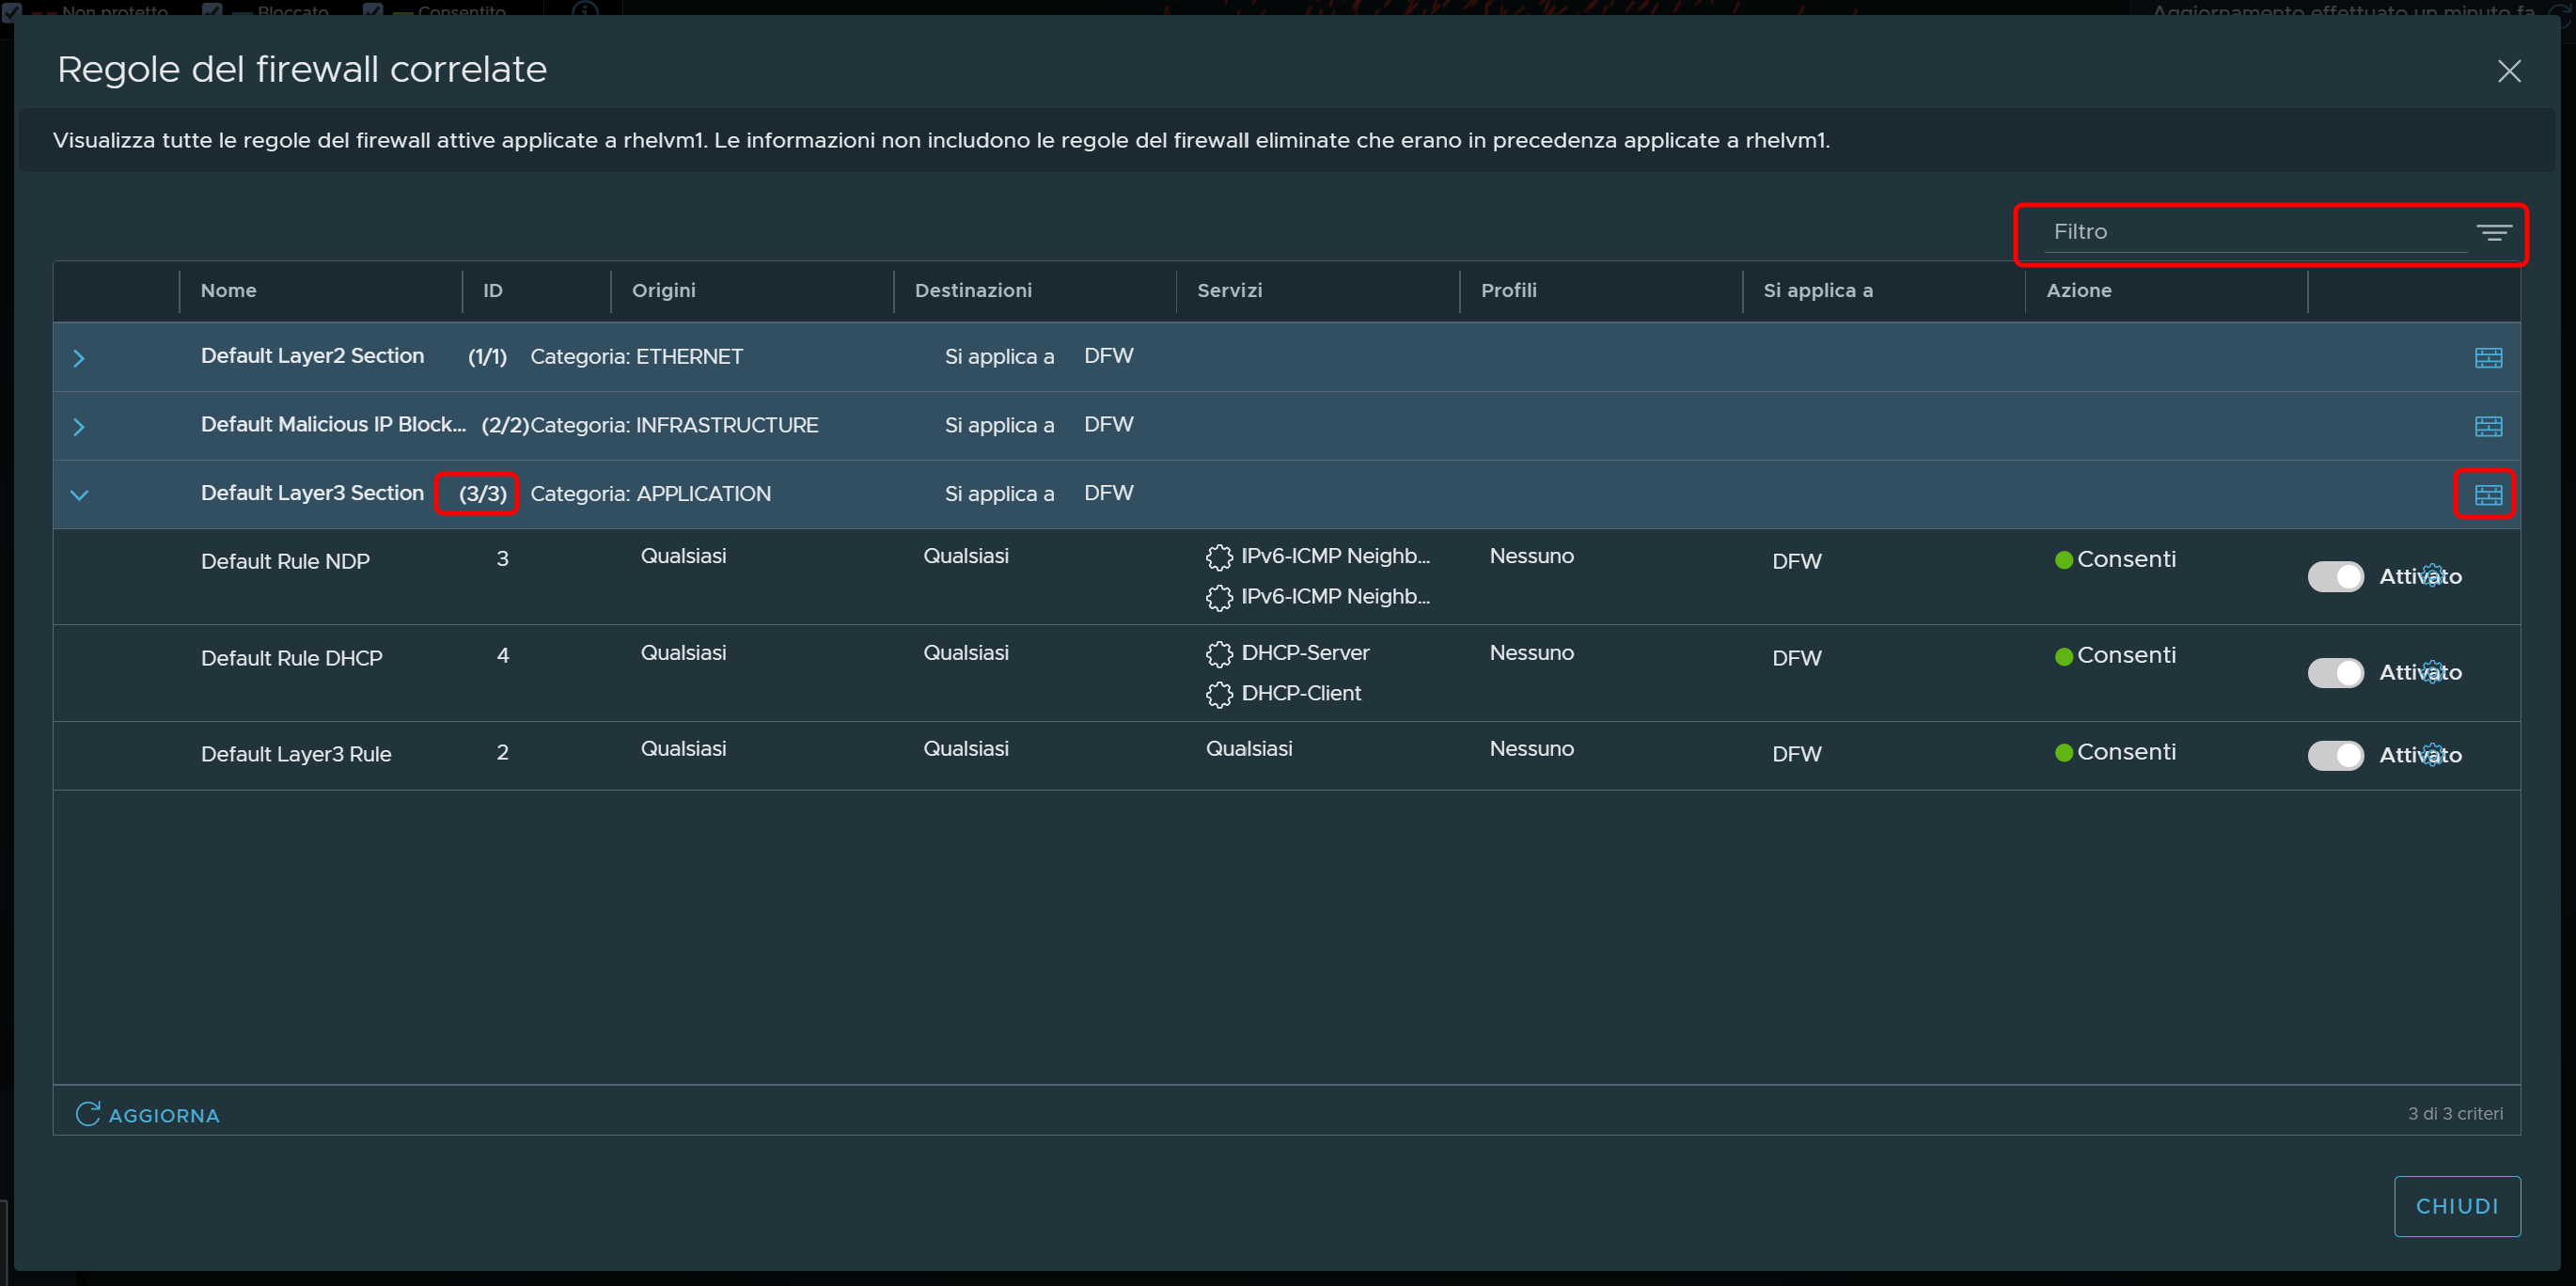Open gear settings for Default Rule NDP
The image size is (2576, 1286).
2433,576
